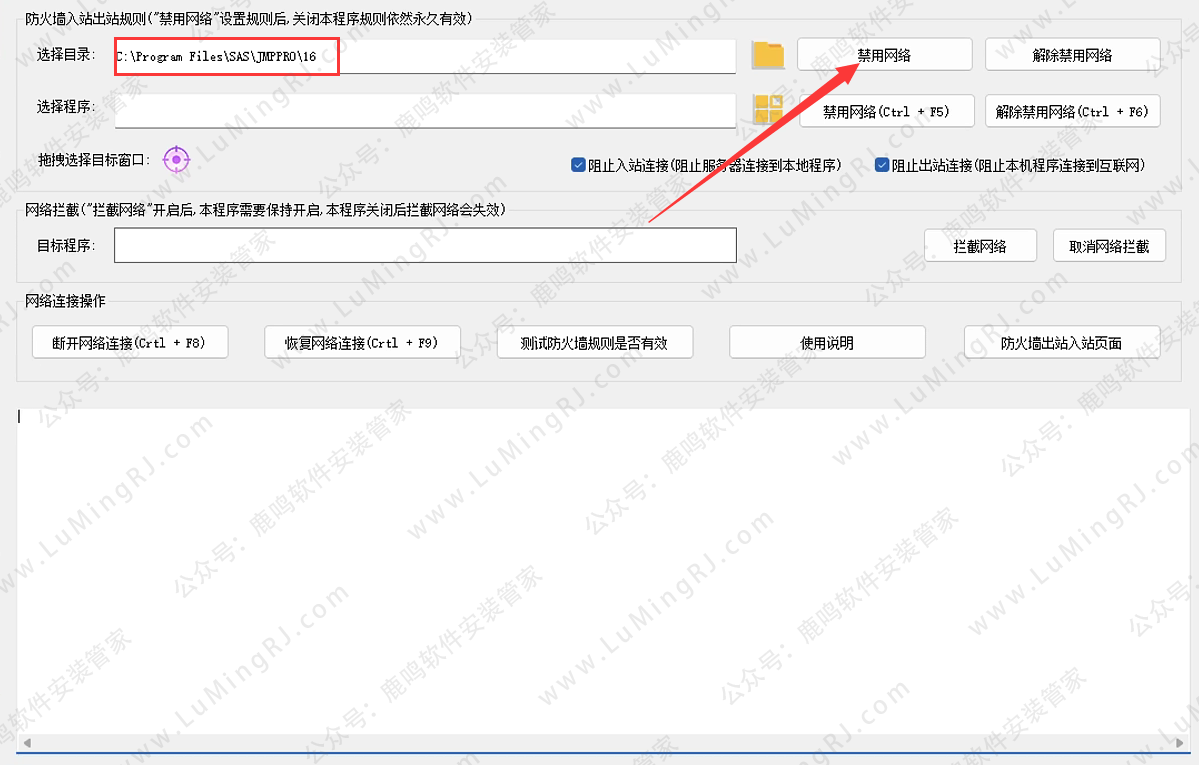Uncheck 阻止入站连接 checkbox
Screen dimensions: 1199x765
(x=578, y=165)
